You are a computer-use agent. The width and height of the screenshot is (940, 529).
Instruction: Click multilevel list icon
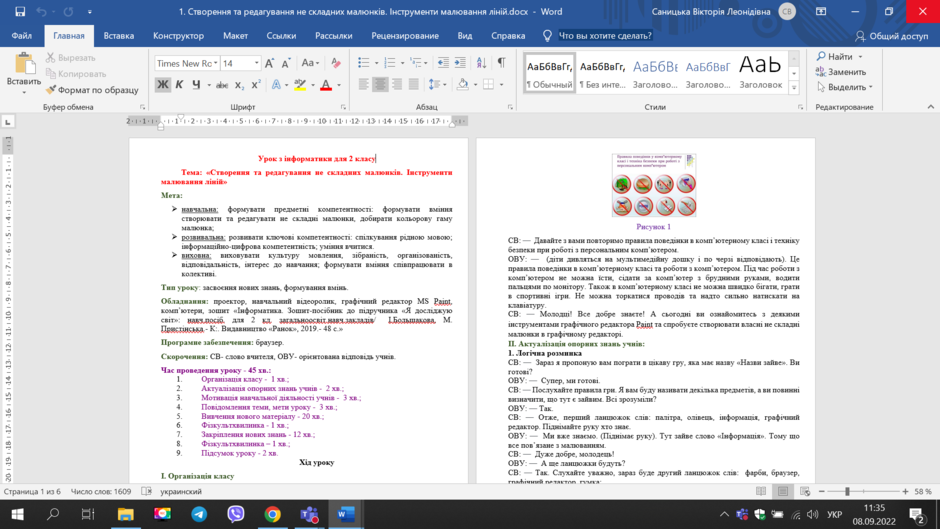tap(416, 63)
